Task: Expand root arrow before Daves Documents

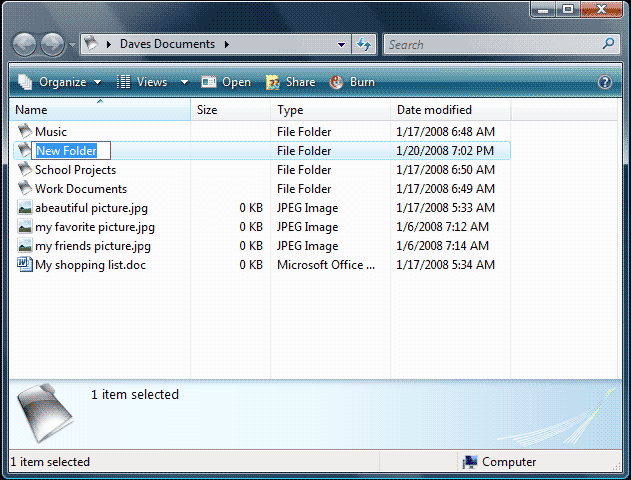Action: click(109, 44)
